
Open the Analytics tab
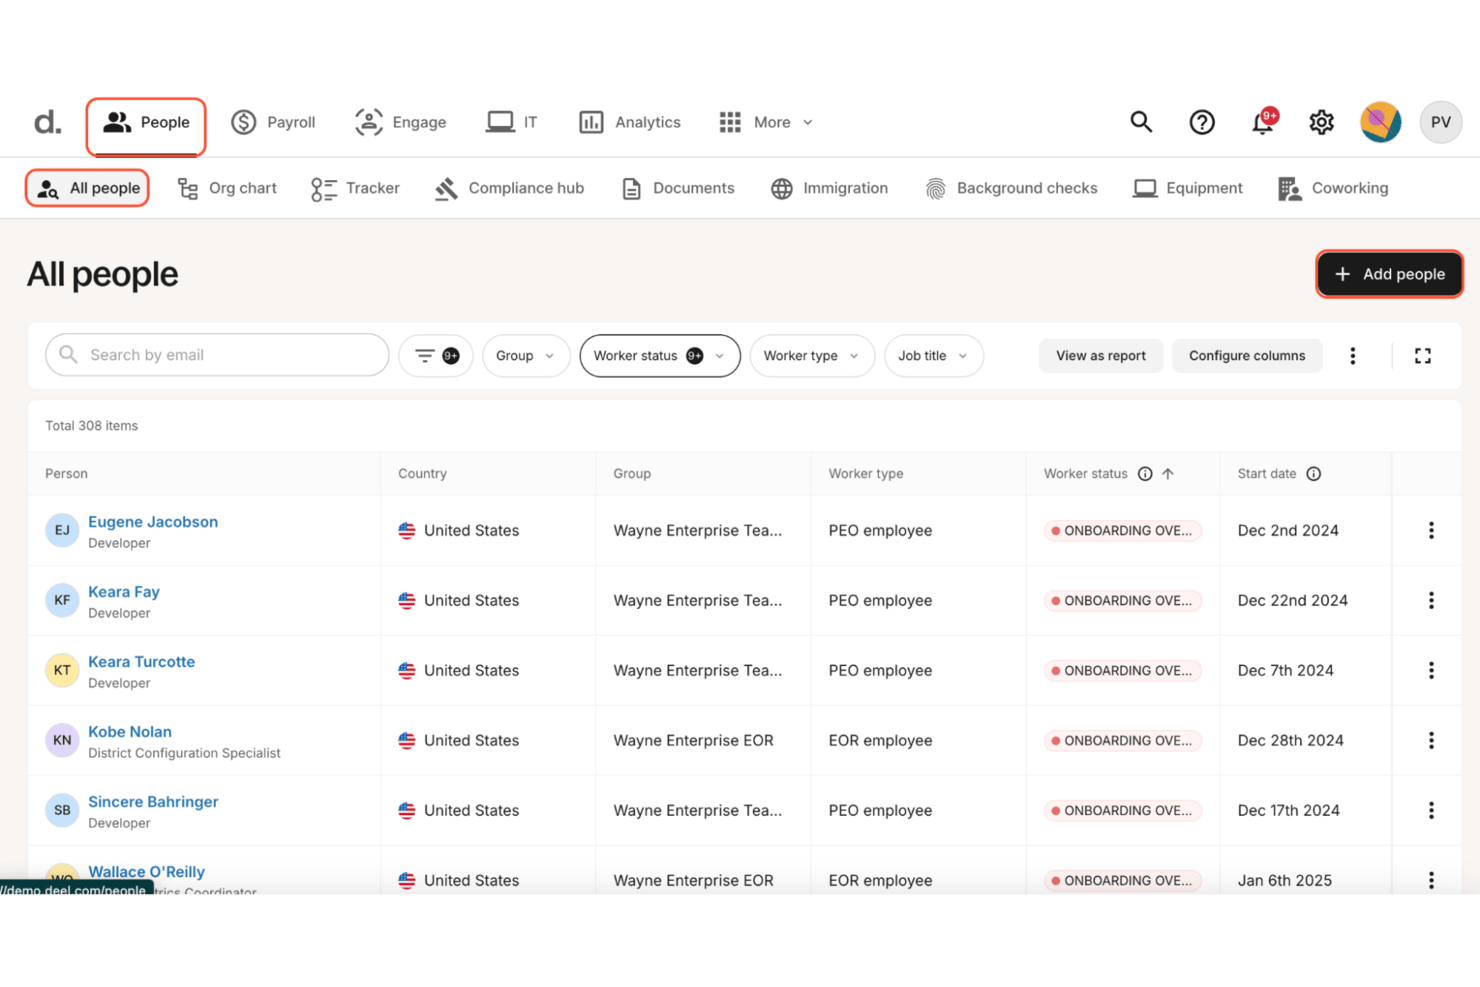tap(629, 122)
